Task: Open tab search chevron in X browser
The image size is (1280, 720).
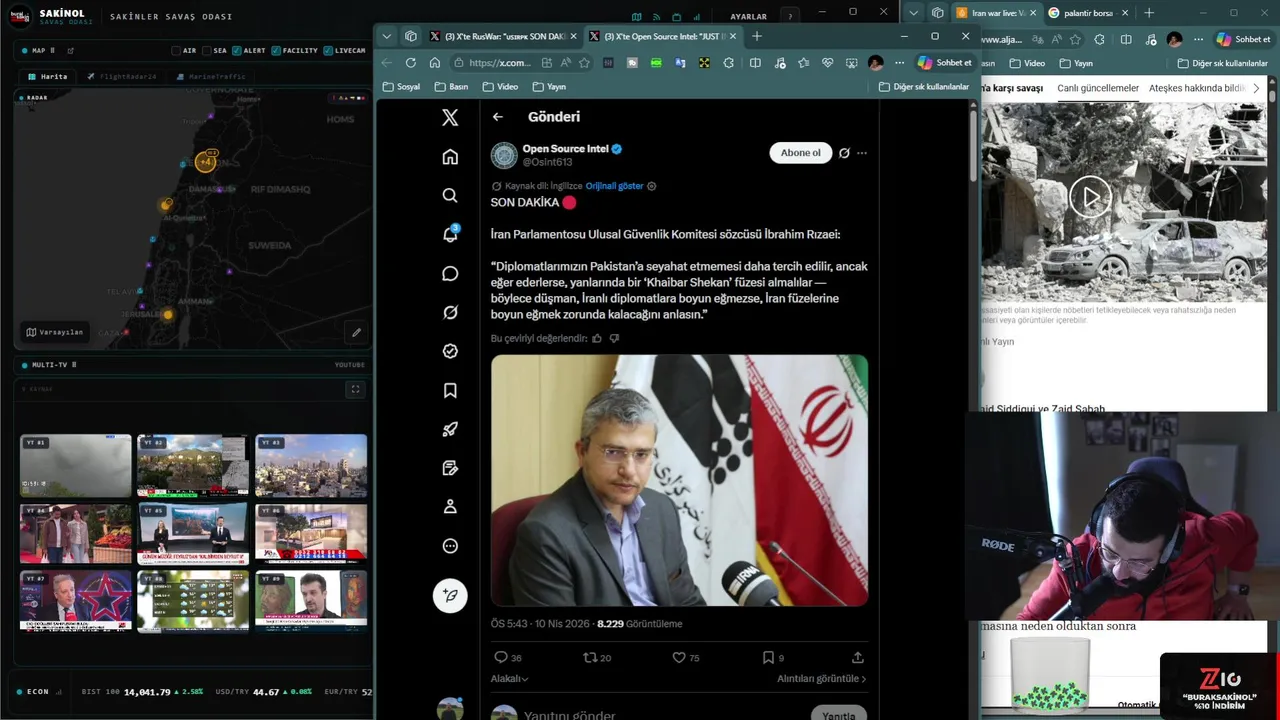Action: click(x=387, y=36)
